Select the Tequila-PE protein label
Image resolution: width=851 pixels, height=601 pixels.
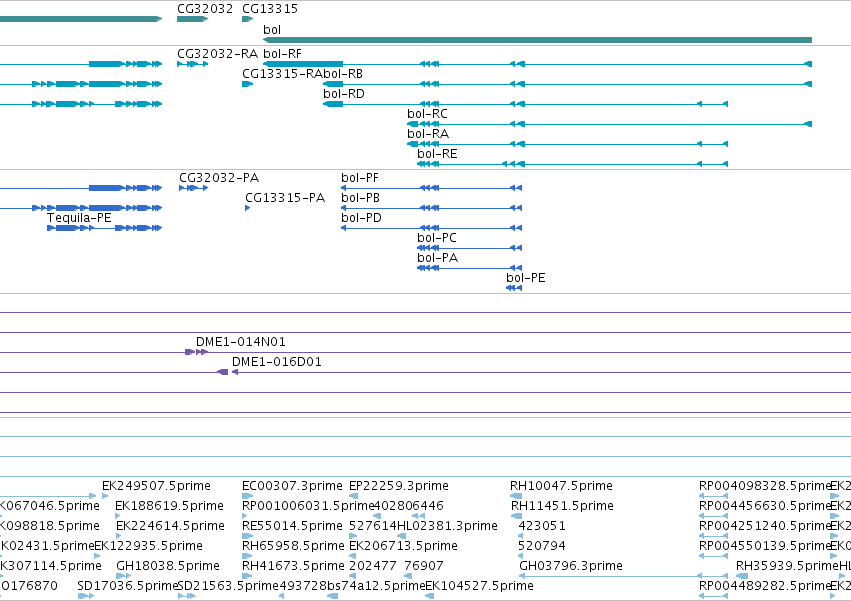point(79,218)
